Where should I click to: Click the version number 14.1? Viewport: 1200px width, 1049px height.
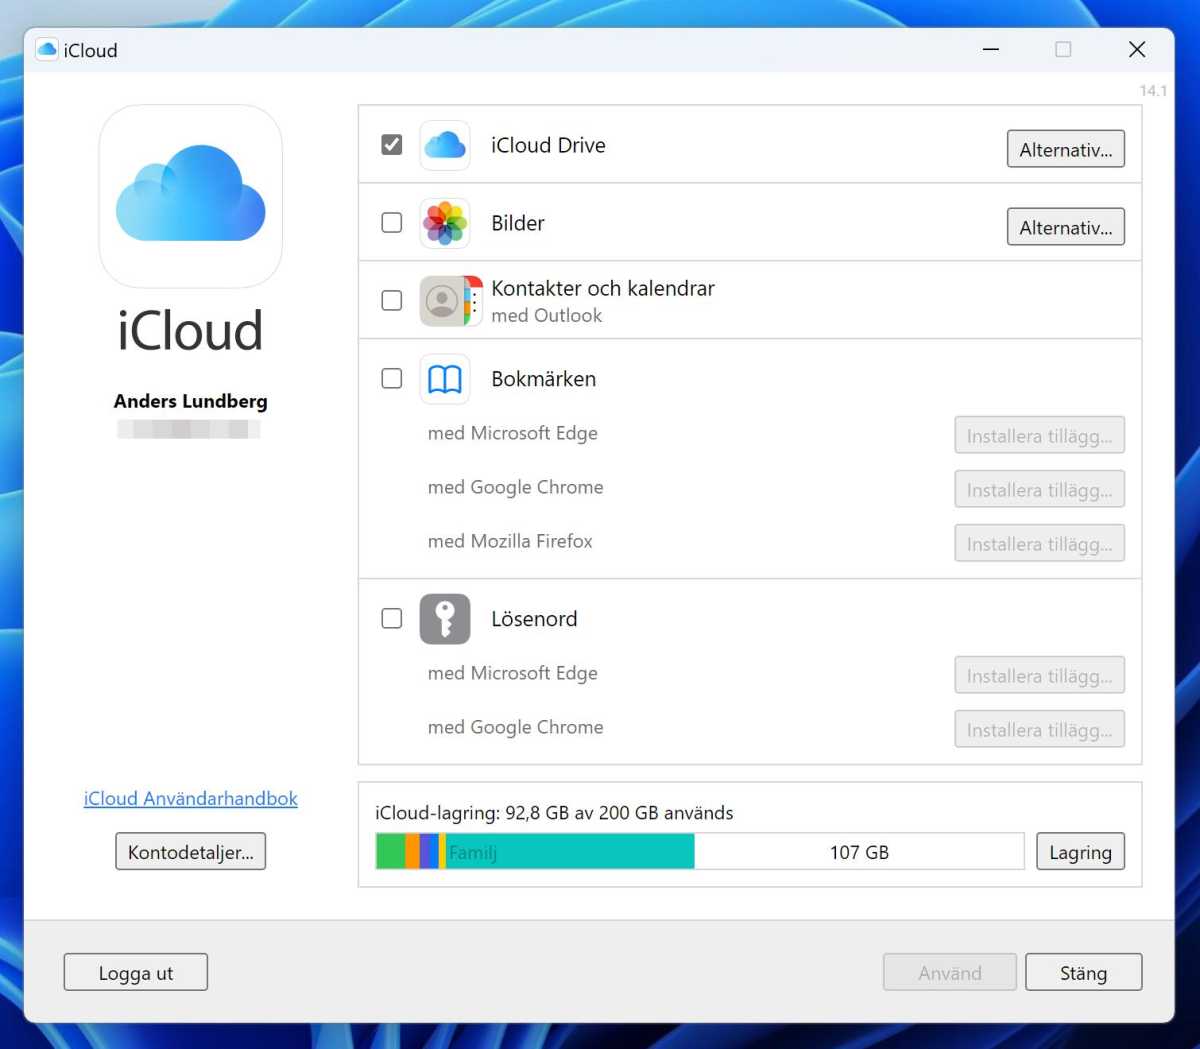[x=1153, y=90]
